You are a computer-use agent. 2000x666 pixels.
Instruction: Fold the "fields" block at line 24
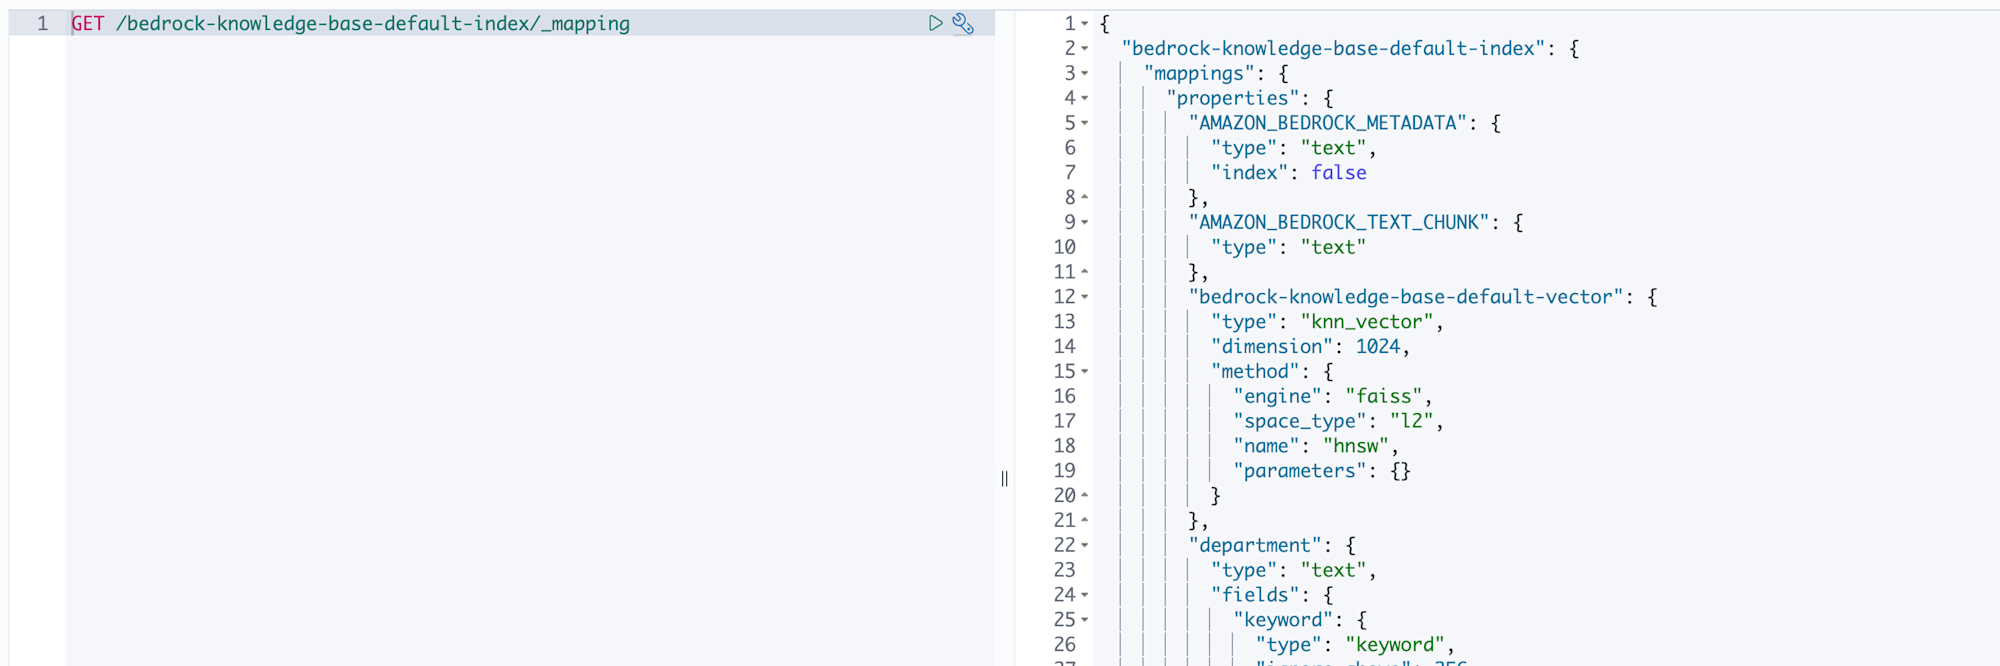click(x=1085, y=595)
